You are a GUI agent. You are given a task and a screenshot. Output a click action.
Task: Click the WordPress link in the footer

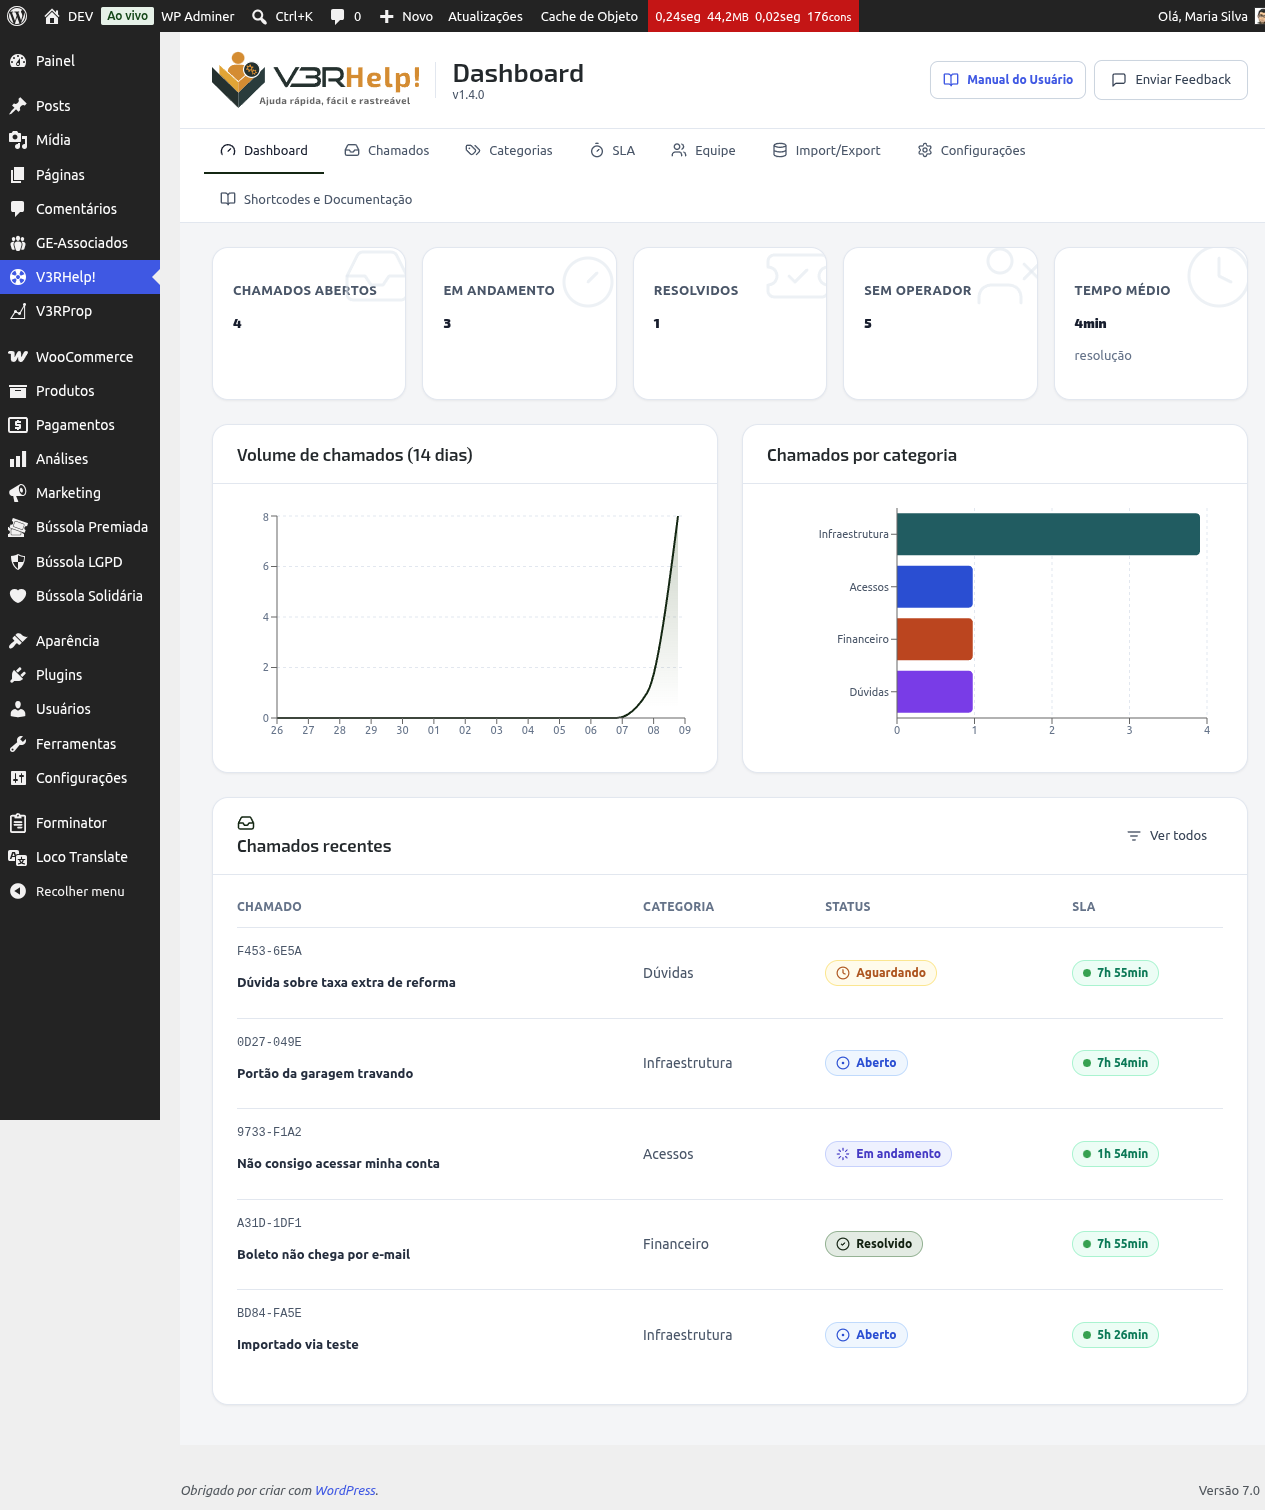tap(345, 1490)
